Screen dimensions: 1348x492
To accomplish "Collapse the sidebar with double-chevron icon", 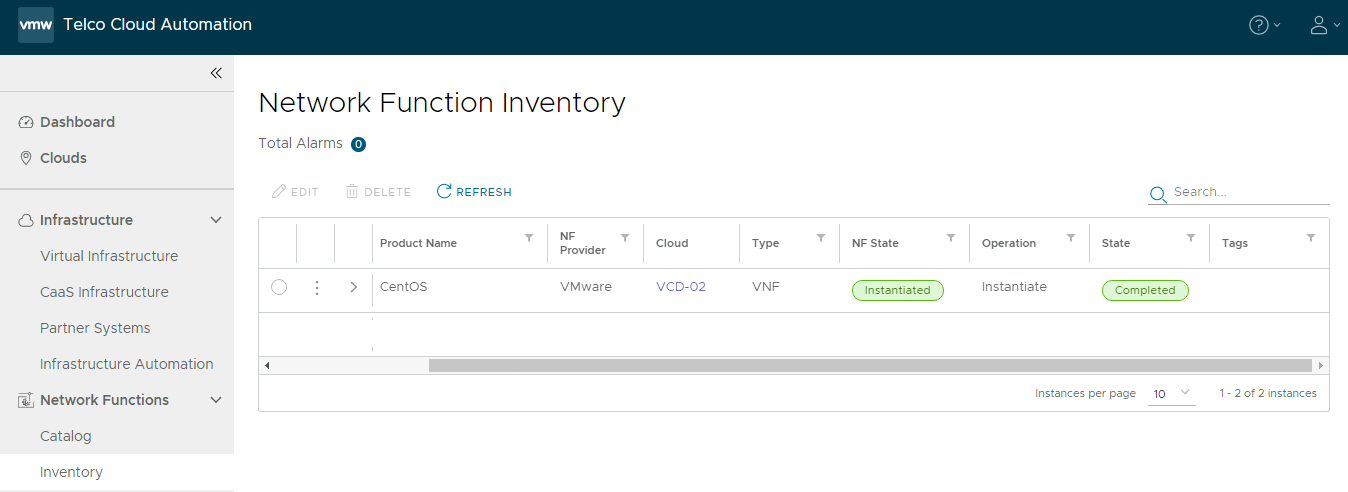I will click(216, 73).
